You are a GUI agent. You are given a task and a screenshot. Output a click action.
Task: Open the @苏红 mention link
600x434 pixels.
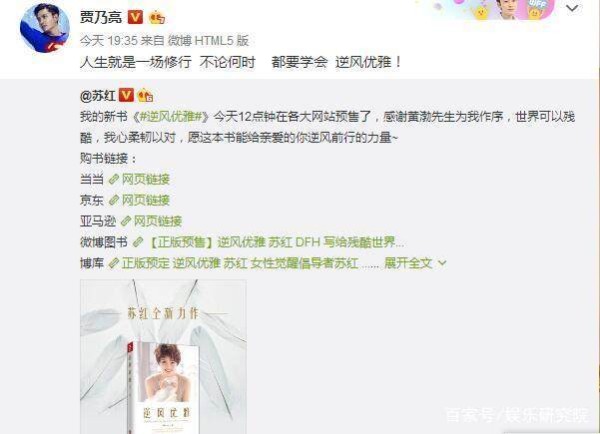coord(98,96)
